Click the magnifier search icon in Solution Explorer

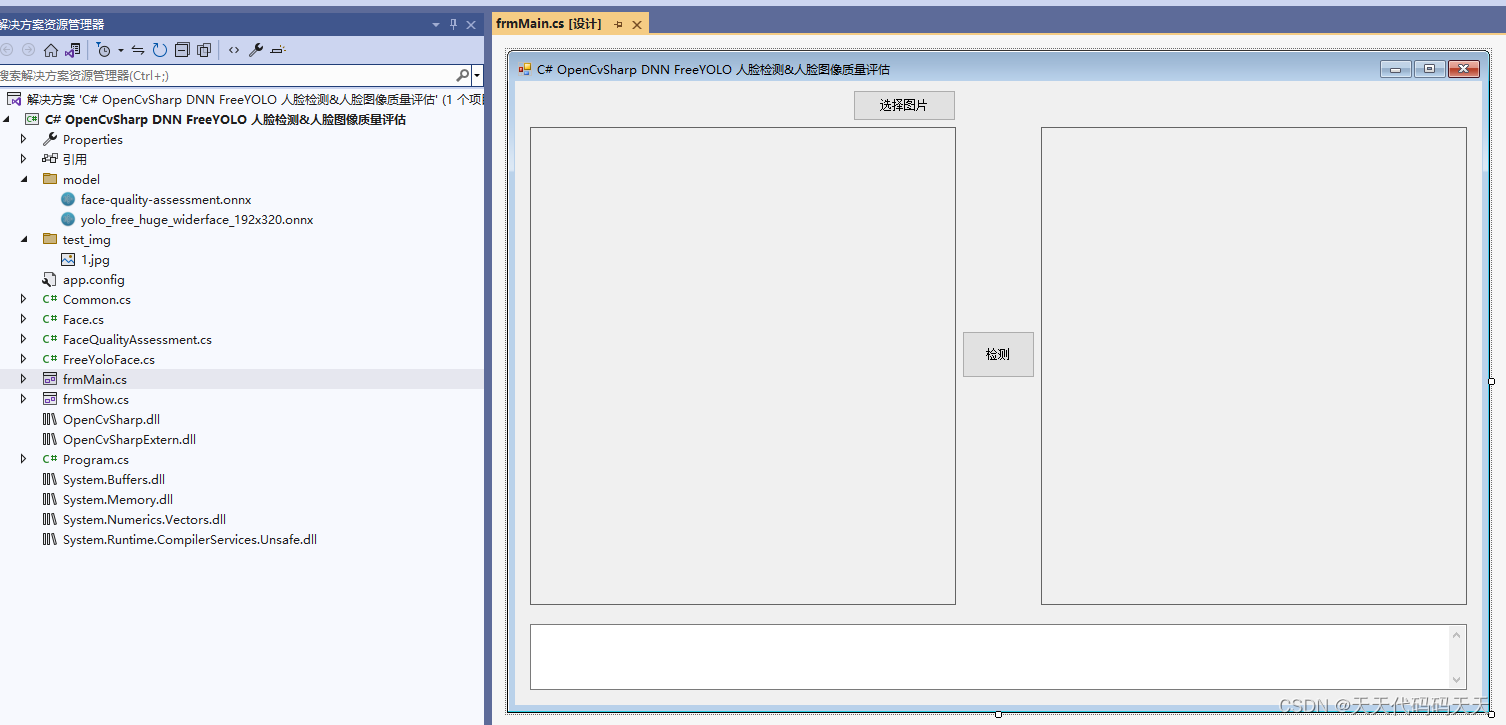tap(463, 75)
